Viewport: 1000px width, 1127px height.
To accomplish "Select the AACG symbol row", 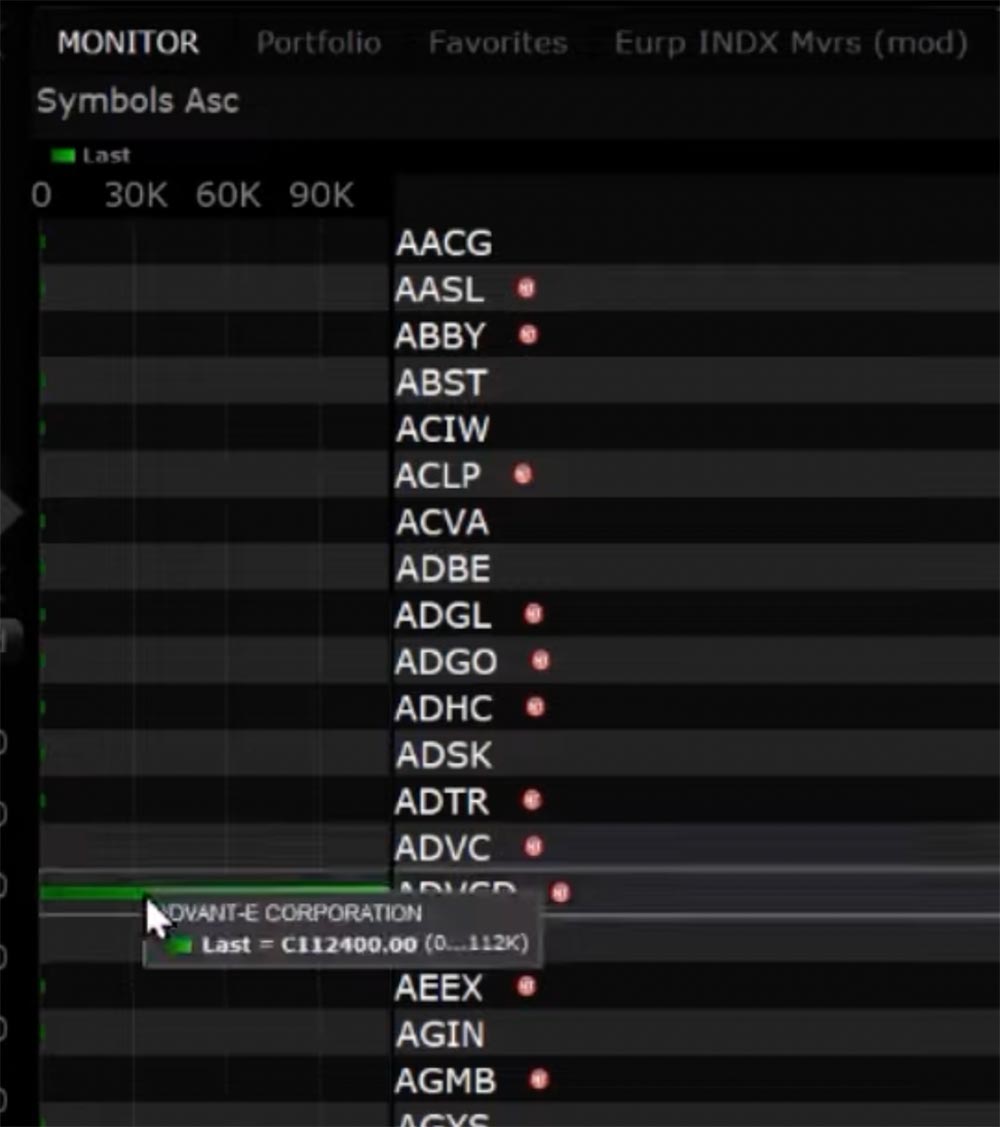I will 443,243.
